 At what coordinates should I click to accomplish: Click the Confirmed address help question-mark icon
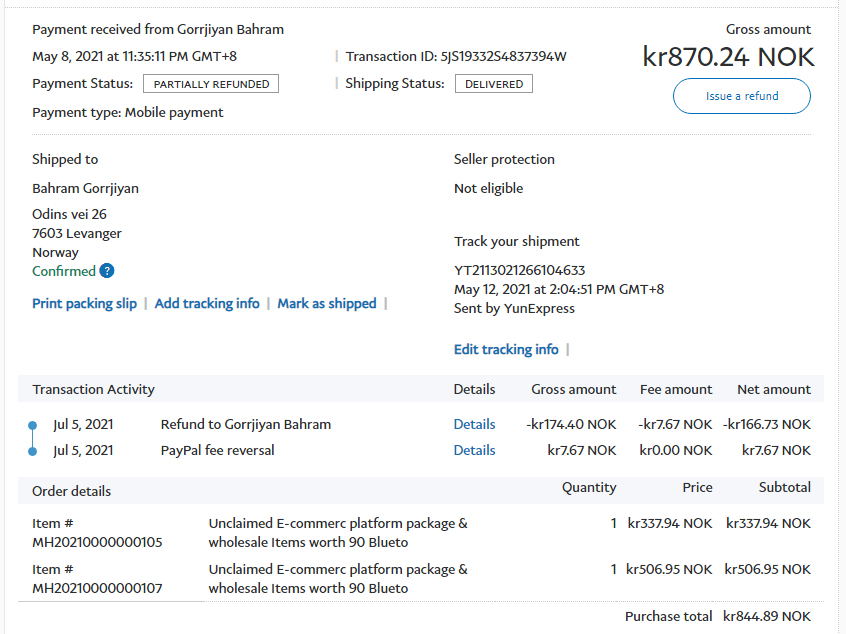[x=107, y=271]
